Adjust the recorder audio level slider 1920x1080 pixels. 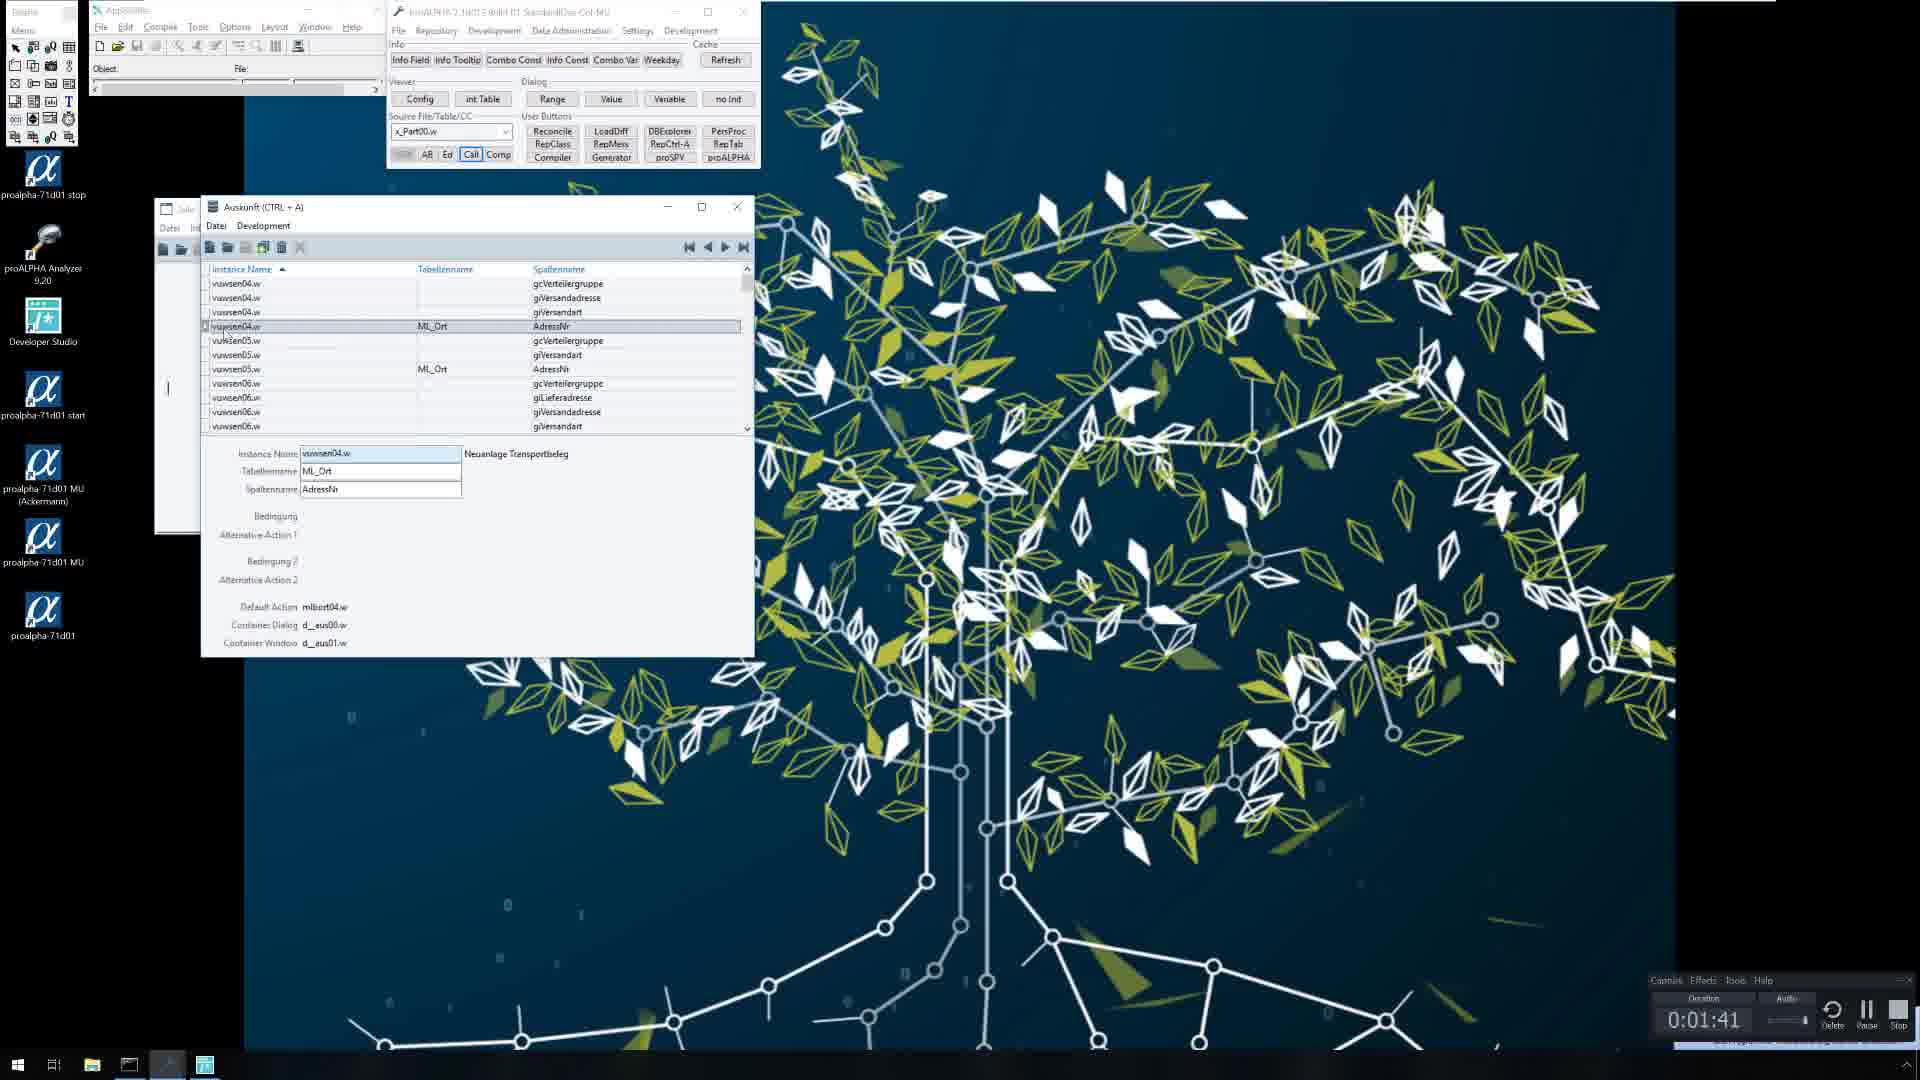click(1788, 1020)
